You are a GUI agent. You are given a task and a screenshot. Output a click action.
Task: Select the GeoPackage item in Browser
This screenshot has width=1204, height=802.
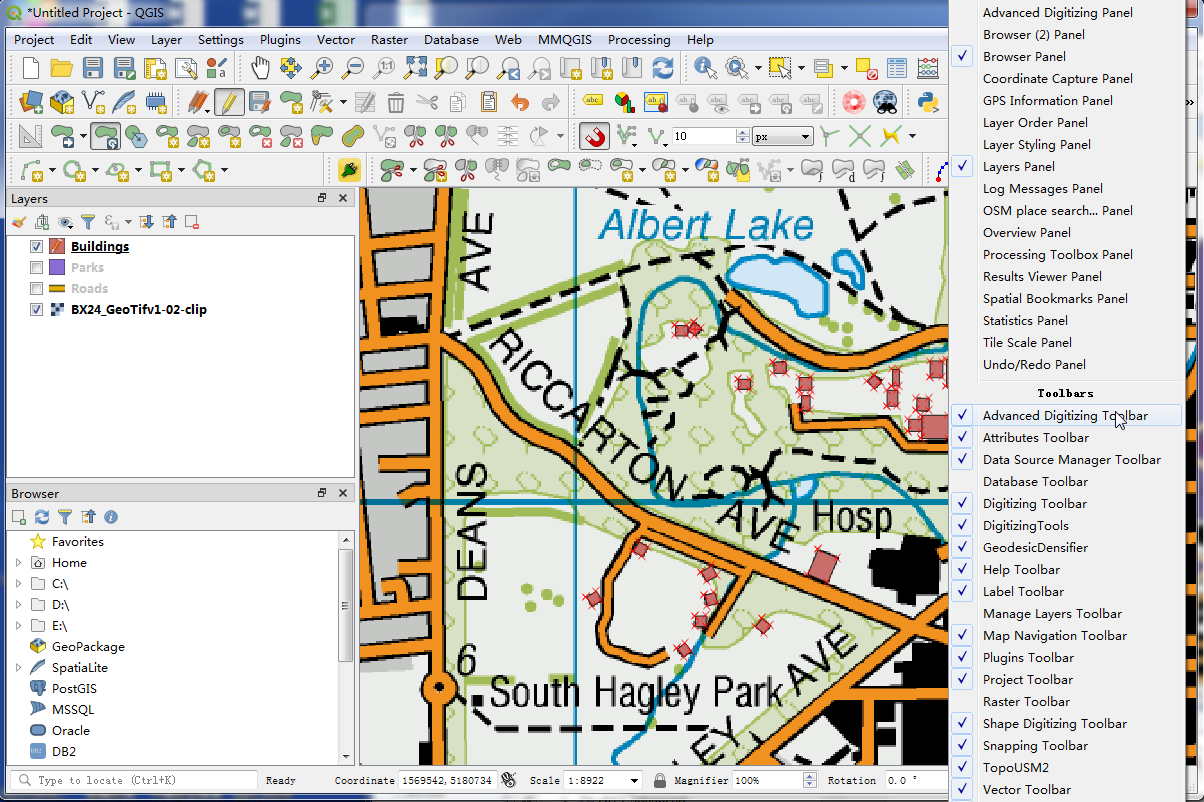(88, 646)
